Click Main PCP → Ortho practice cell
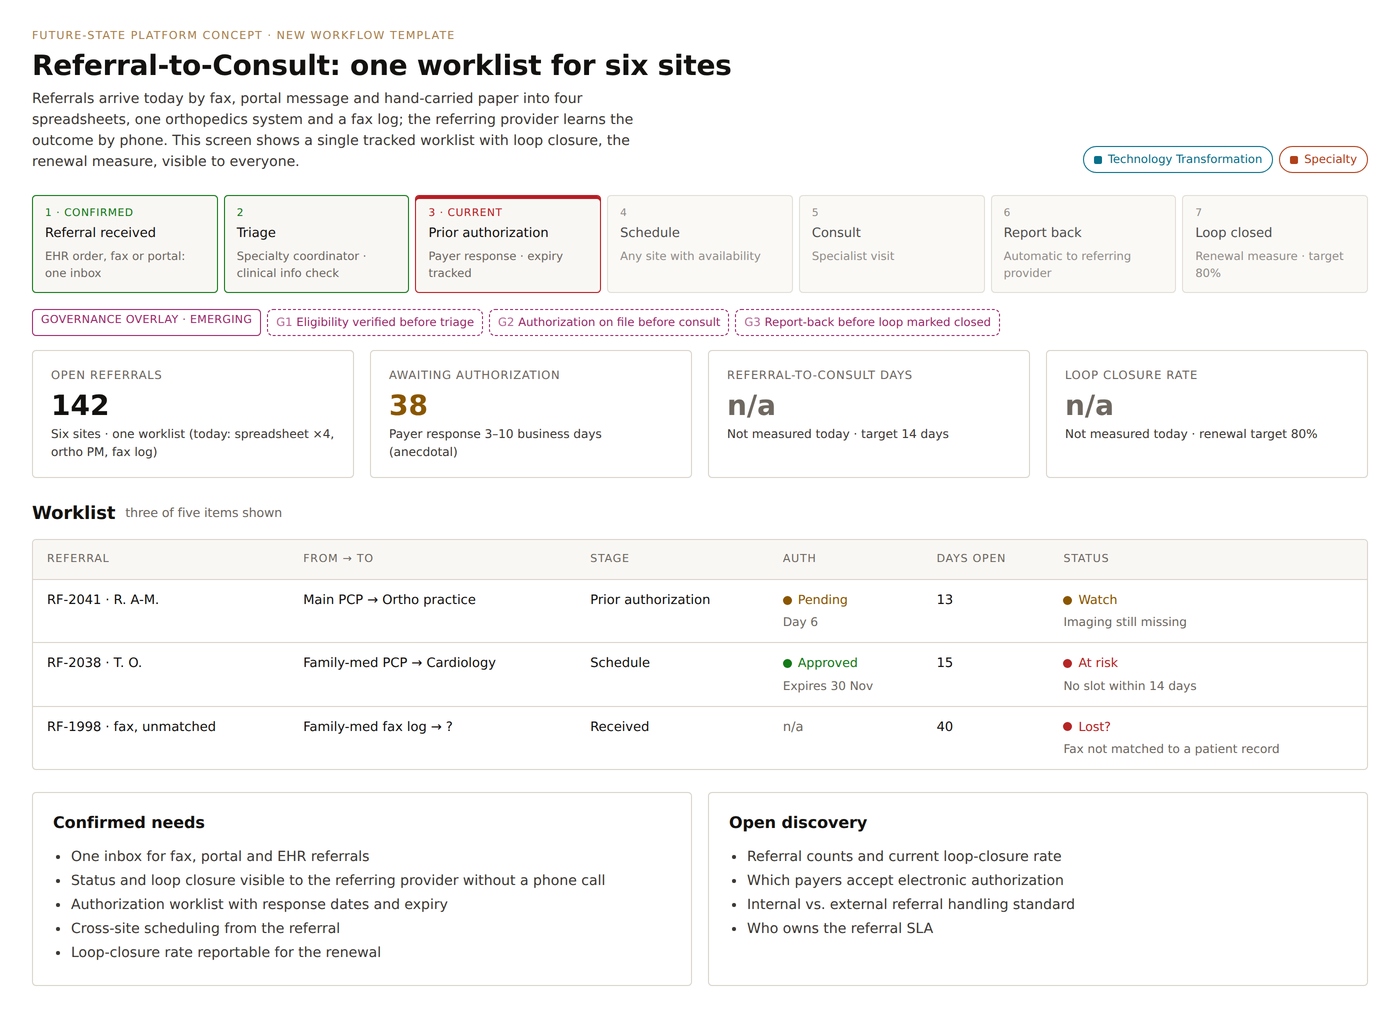Viewport: 1400px width, 1014px height. [389, 600]
